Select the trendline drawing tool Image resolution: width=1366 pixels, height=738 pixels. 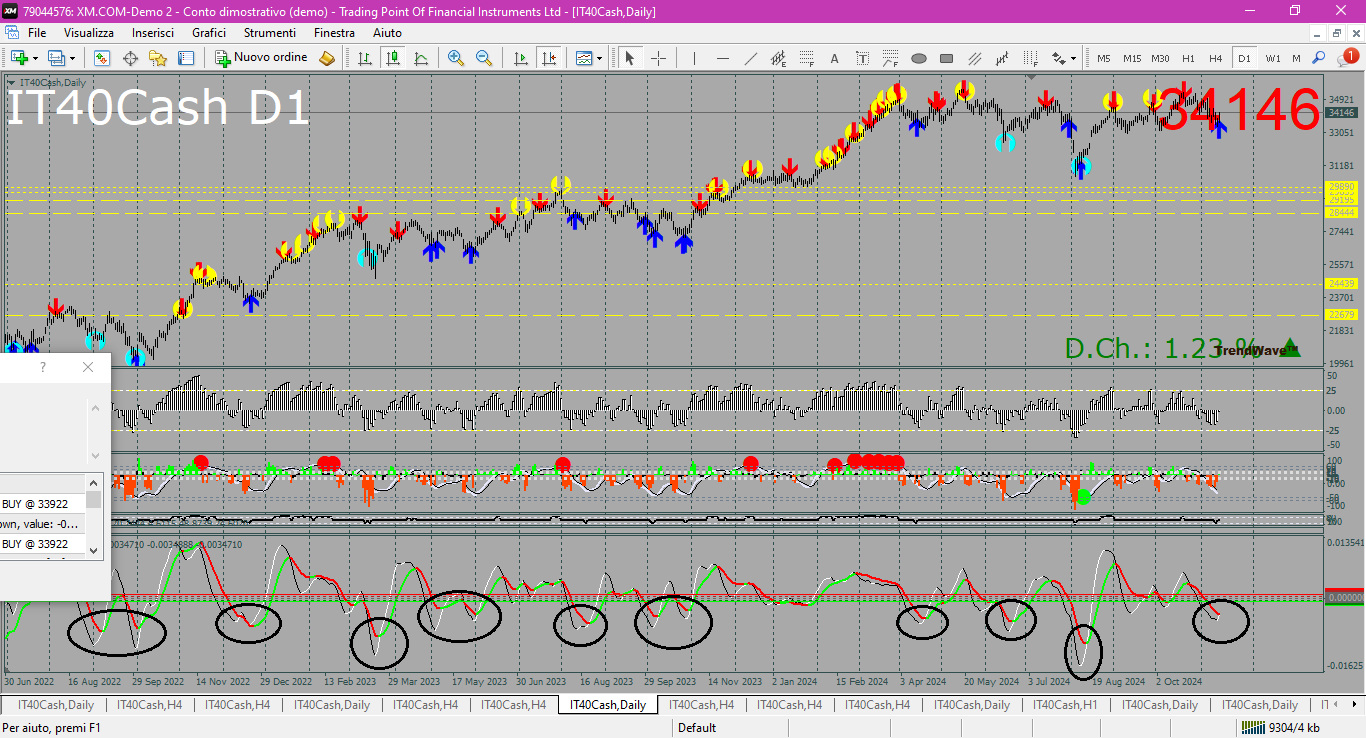(751, 58)
